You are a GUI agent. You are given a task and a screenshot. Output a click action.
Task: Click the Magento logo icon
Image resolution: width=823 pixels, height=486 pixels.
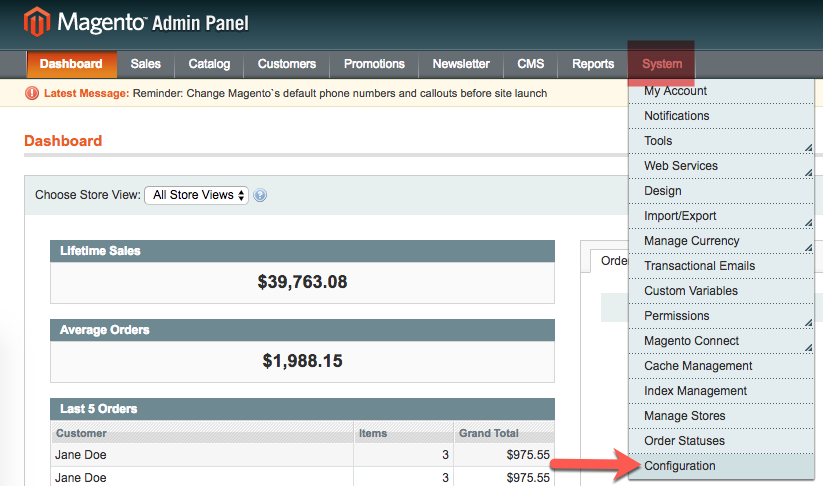38,22
